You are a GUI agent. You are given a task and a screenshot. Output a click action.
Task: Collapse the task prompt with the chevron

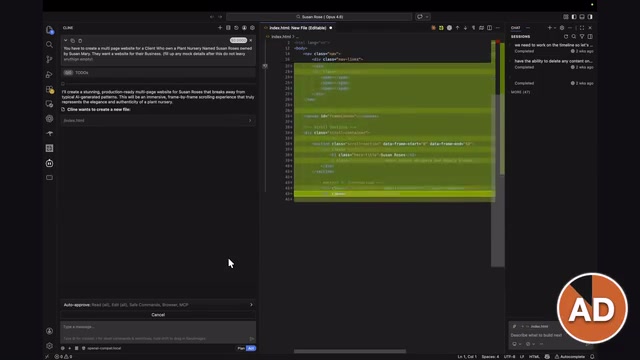click(x=65, y=40)
